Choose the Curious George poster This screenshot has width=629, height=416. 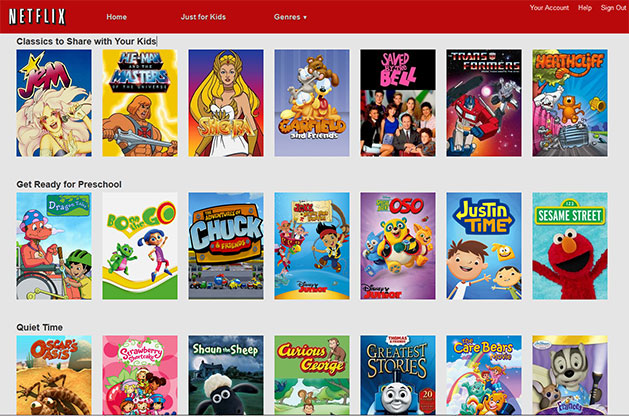(x=312, y=375)
